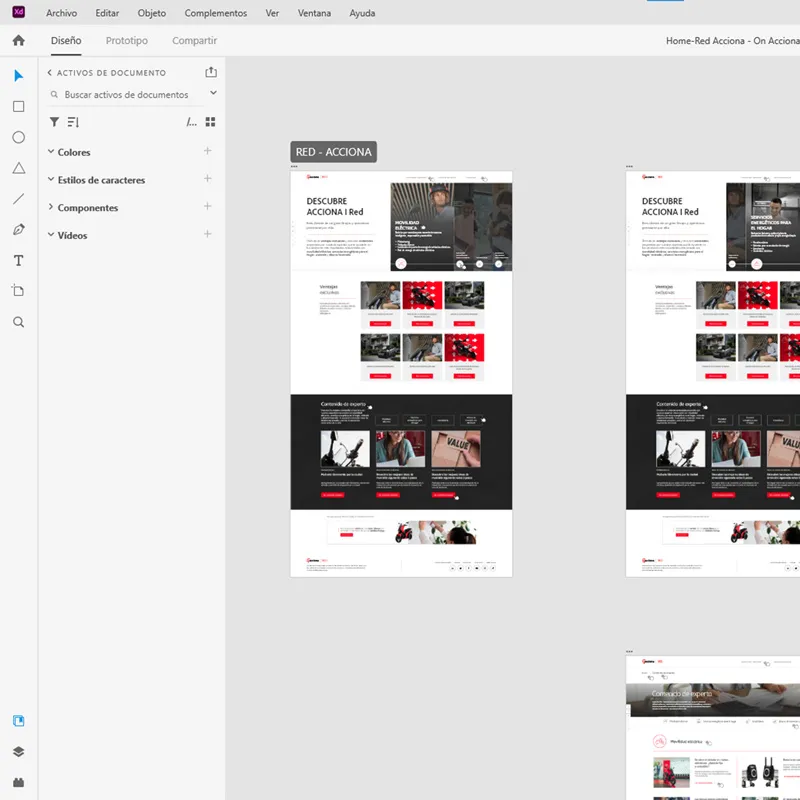The height and width of the screenshot is (800, 800).
Task: Open the Editar menu
Action: 107,13
